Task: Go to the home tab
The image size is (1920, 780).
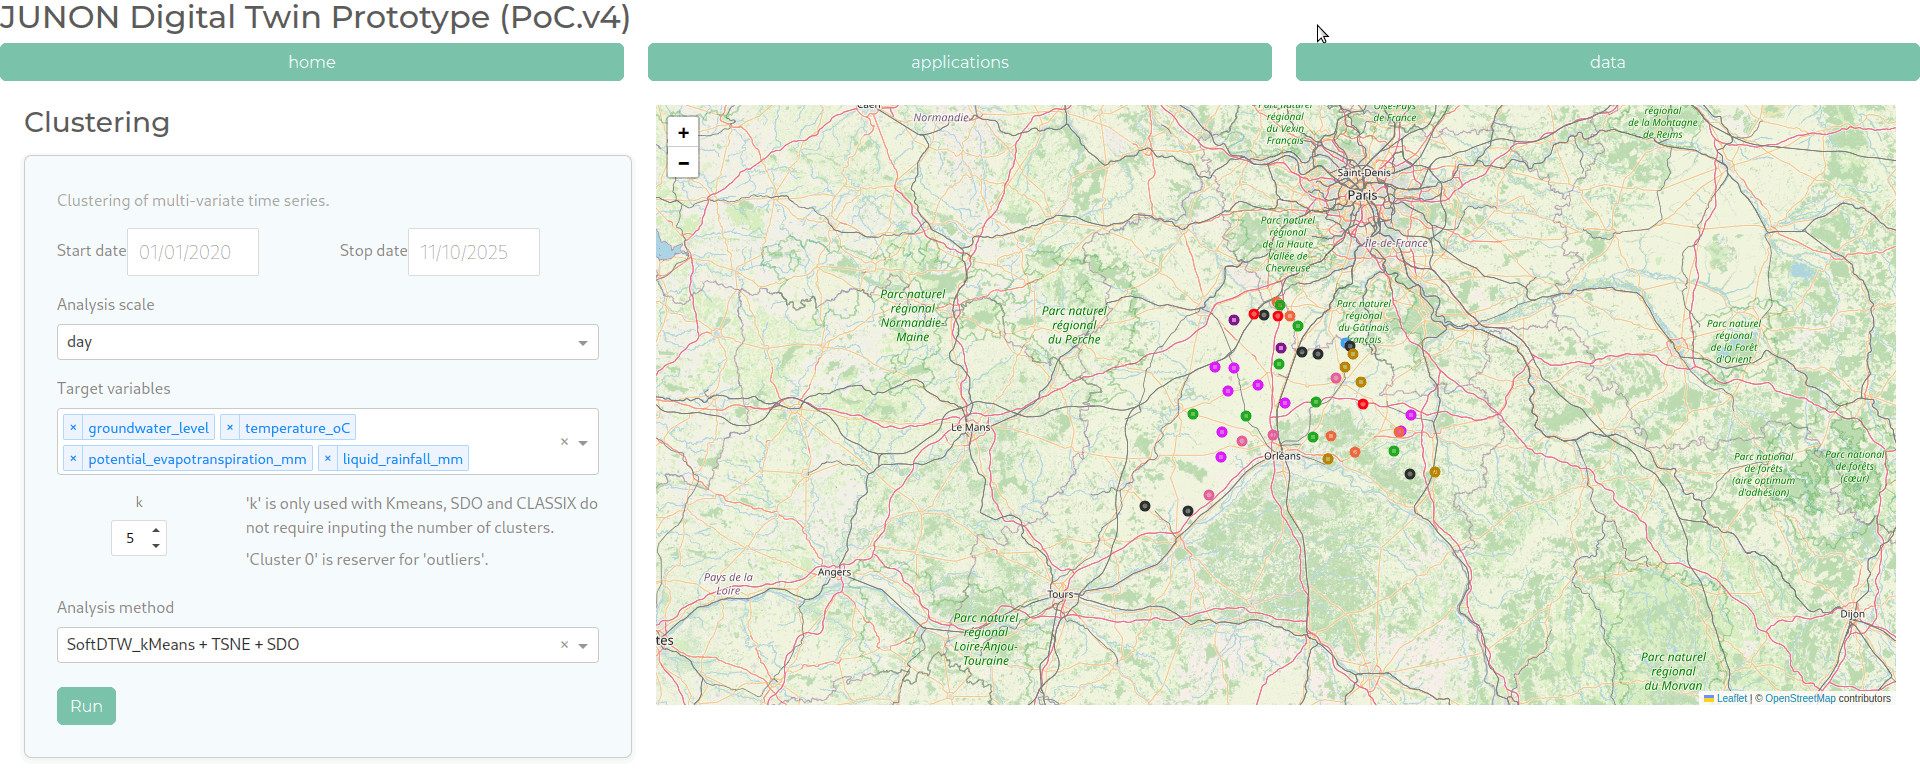Action: coord(312,62)
